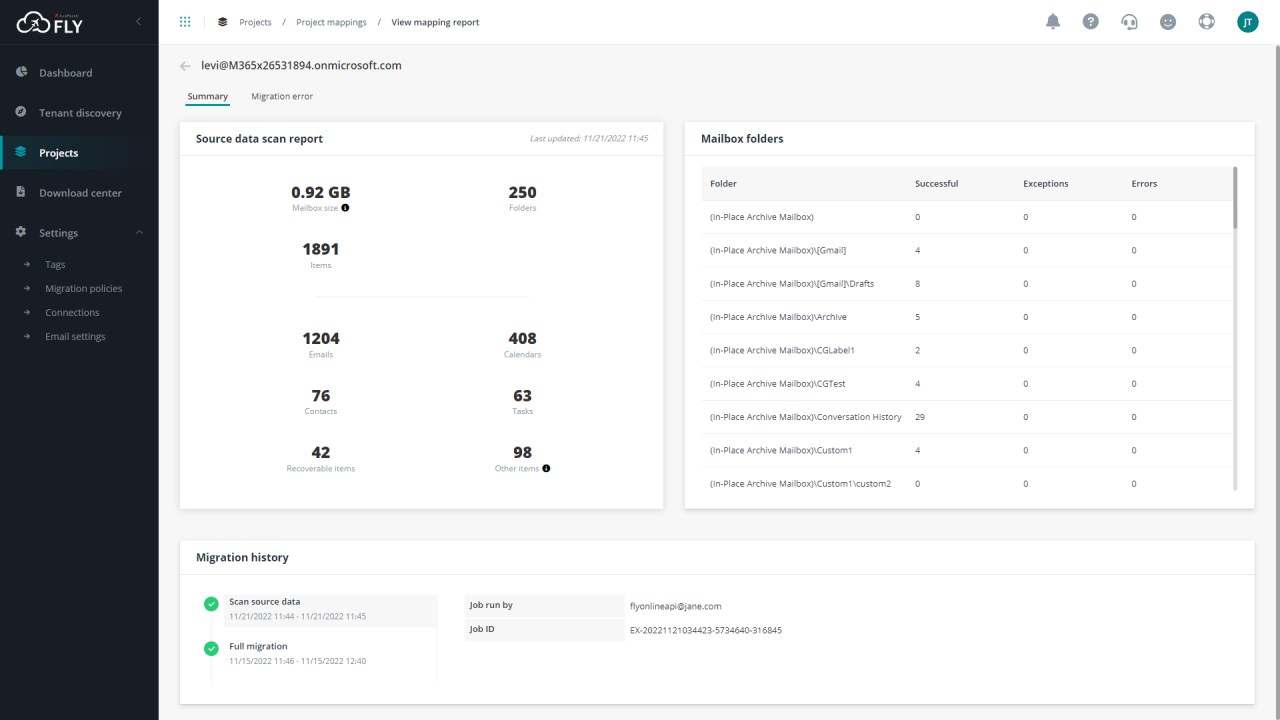Collapse the Settings menu chevron
This screenshot has width=1280, height=720.
point(139,233)
